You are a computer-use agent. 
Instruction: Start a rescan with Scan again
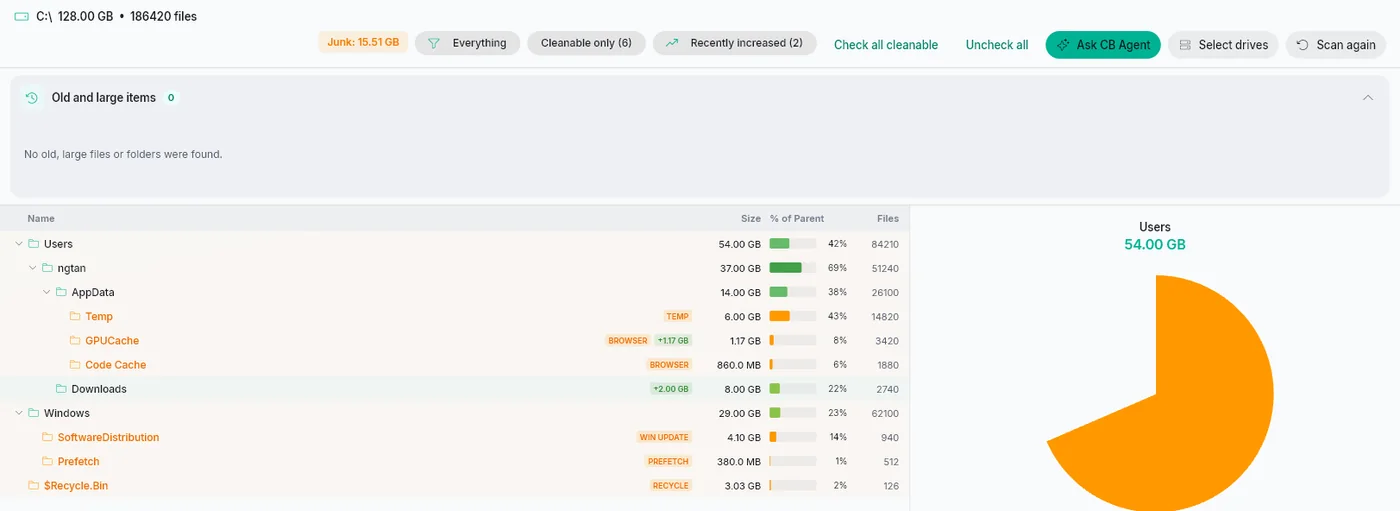(x=1336, y=45)
